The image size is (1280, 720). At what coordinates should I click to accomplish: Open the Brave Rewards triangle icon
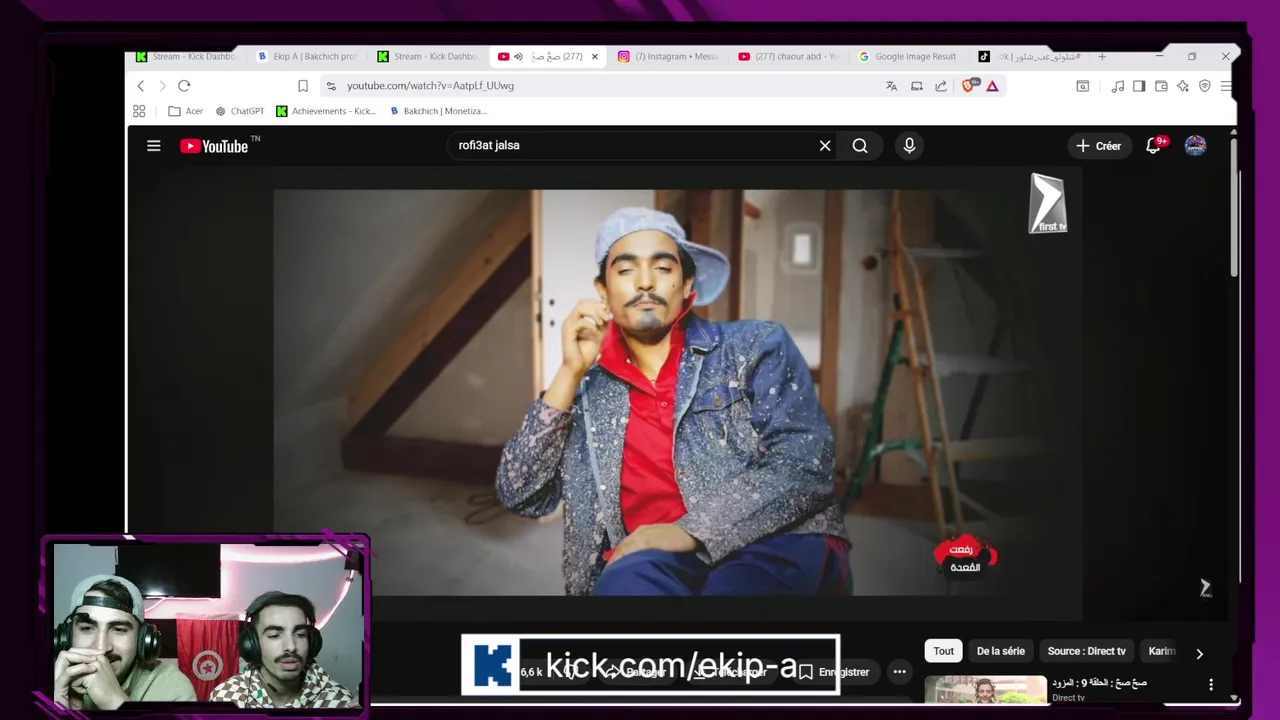point(992,86)
